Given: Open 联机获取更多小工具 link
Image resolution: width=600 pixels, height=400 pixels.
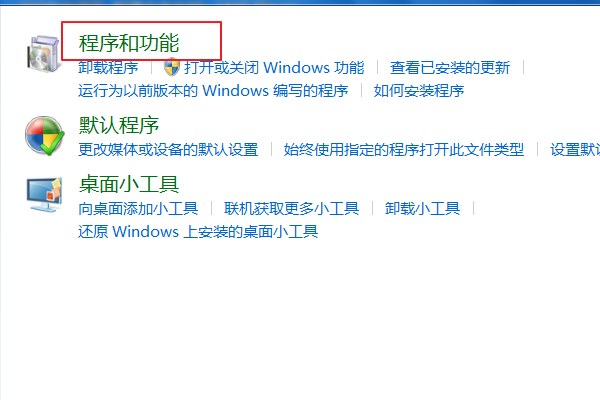Looking at the screenshot, I should (292, 209).
